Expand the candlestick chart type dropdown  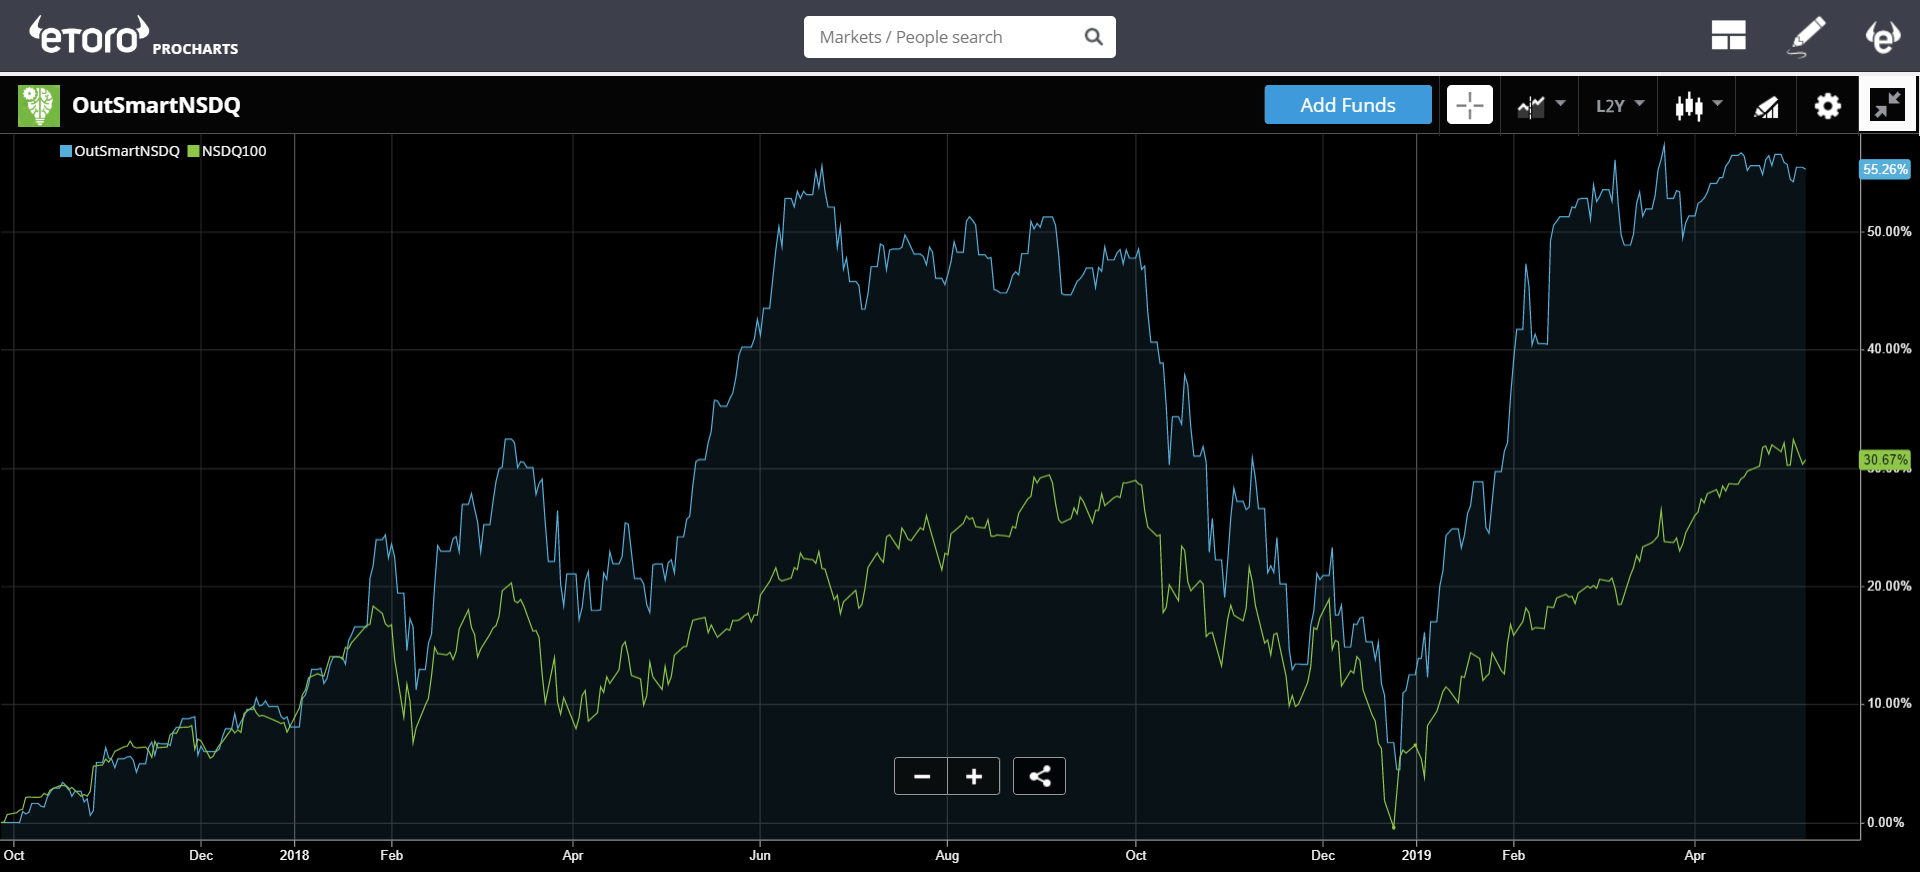click(x=1698, y=105)
